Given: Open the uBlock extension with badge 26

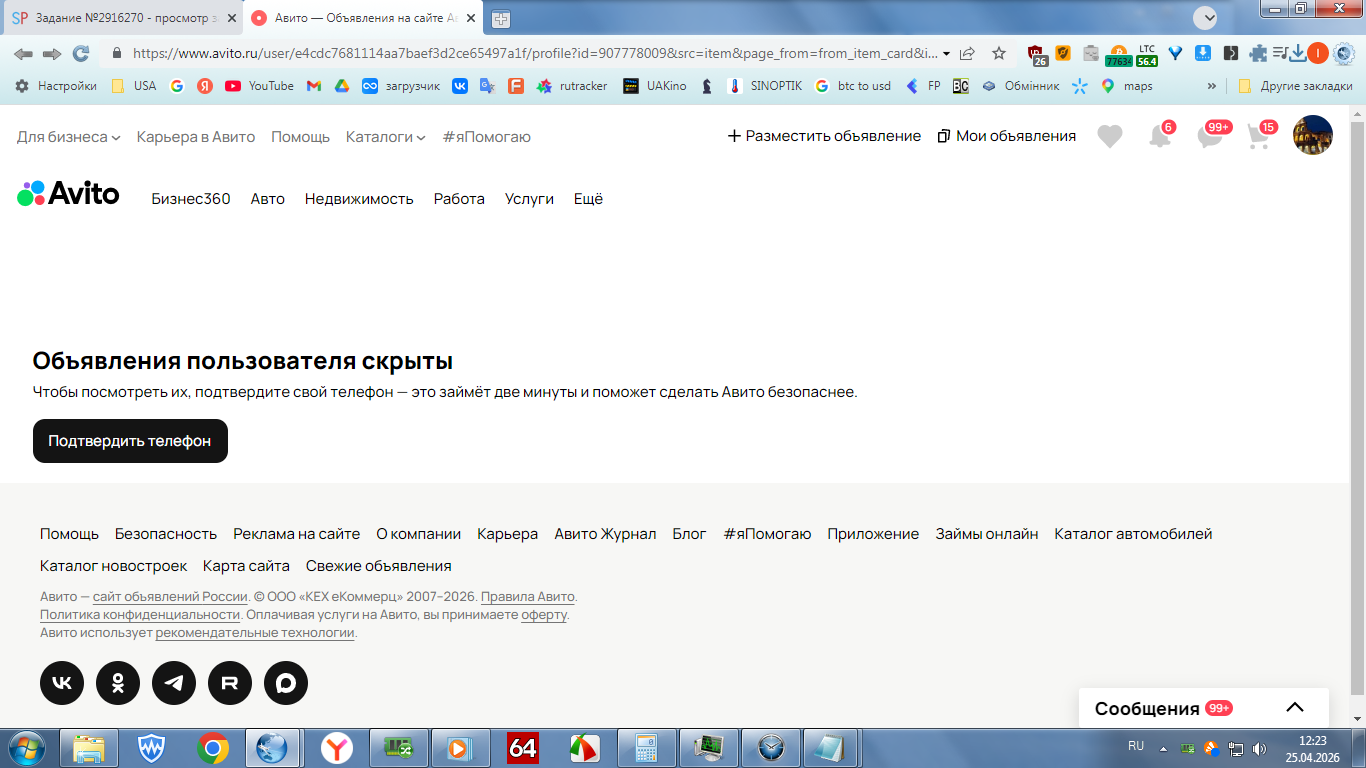Looking at the screenshot, I should (1037, 55).
